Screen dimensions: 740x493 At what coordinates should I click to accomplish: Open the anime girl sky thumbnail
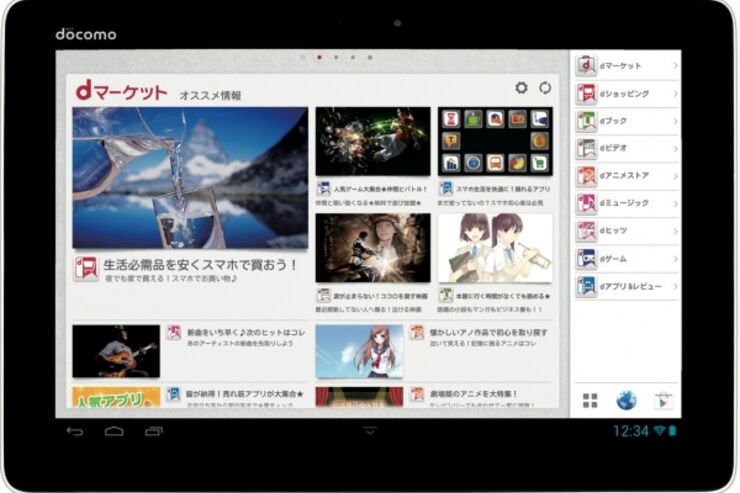pos(359,351)
